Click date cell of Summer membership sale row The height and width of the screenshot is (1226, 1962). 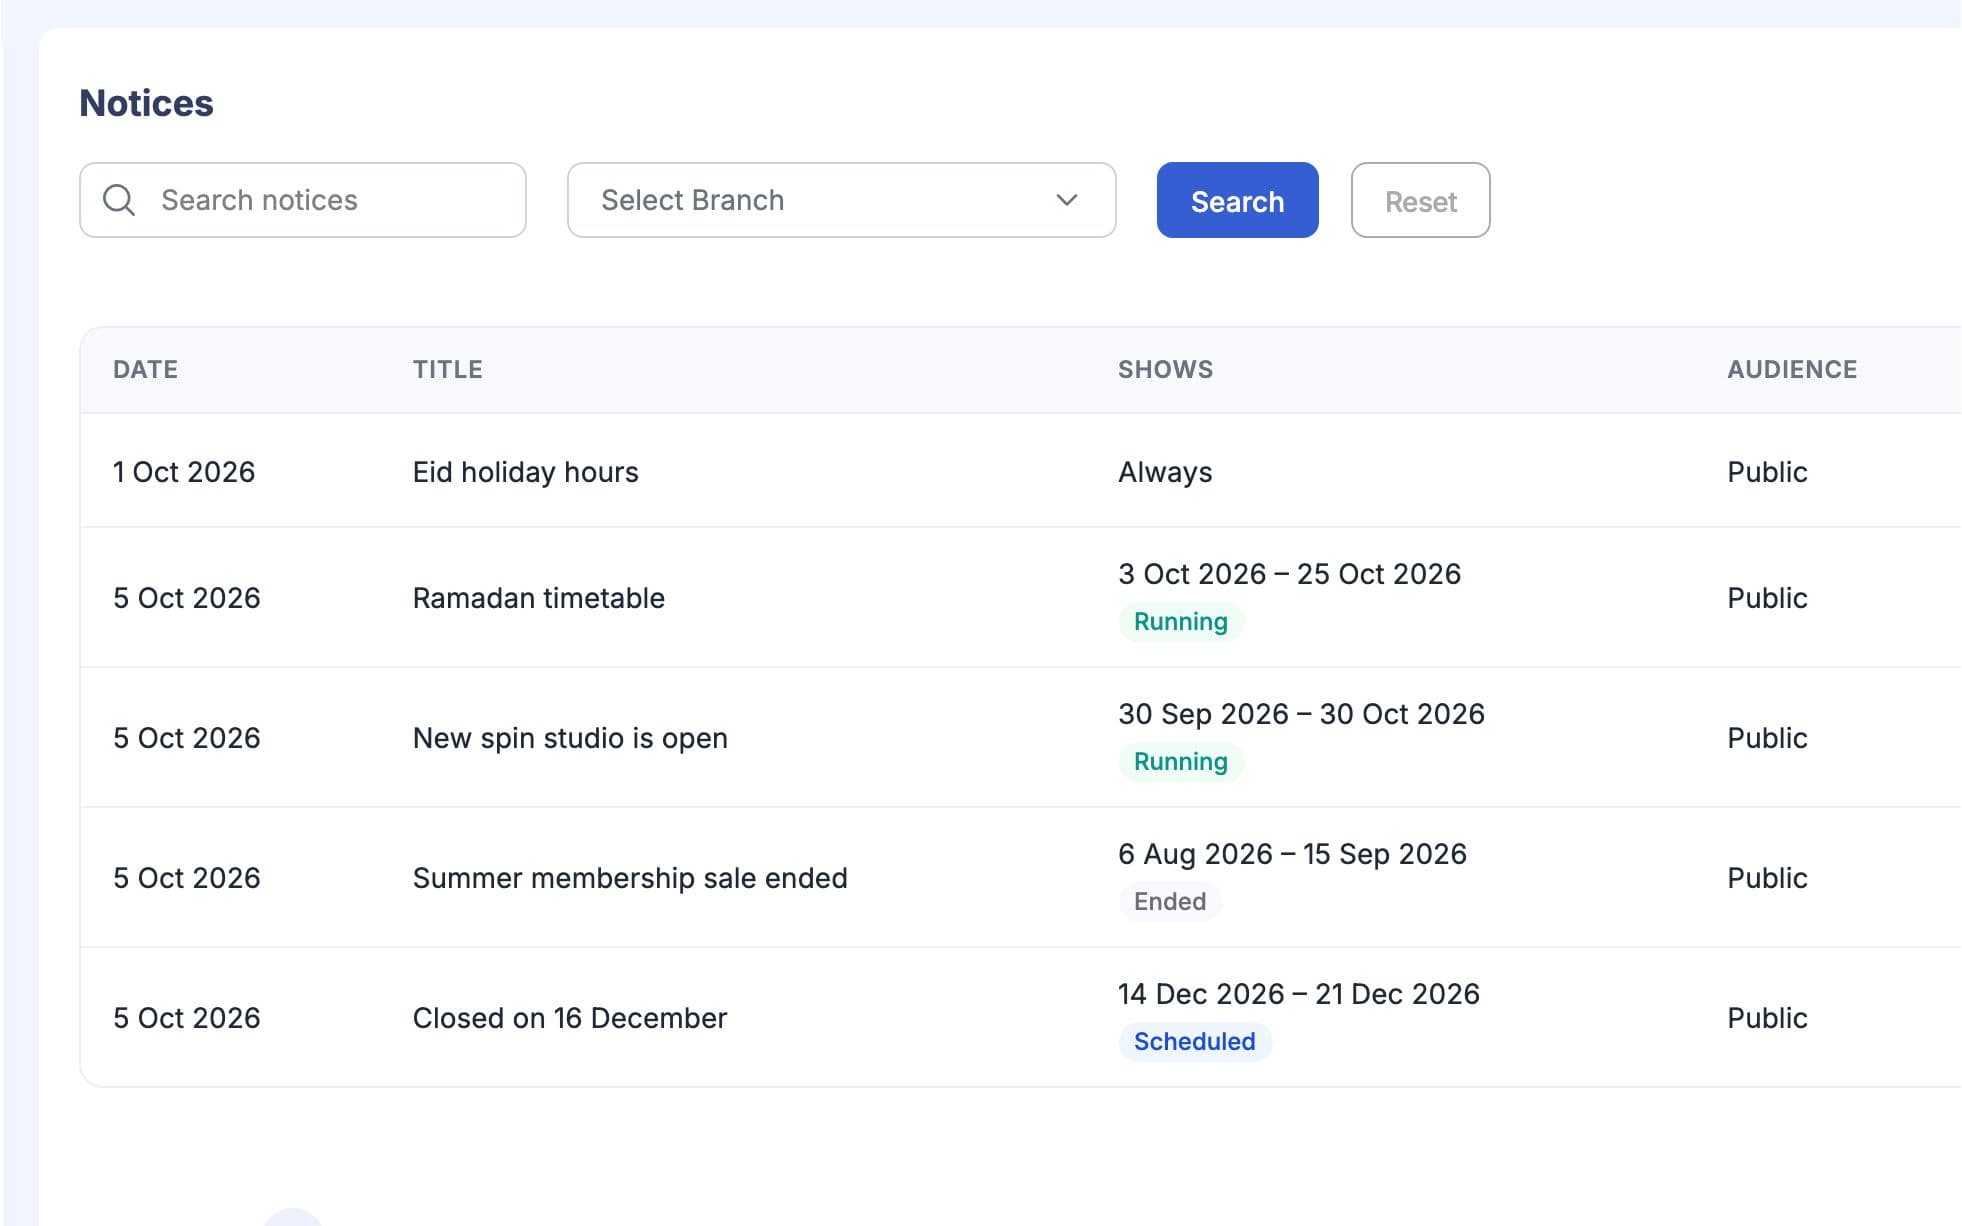click(186, 878)
